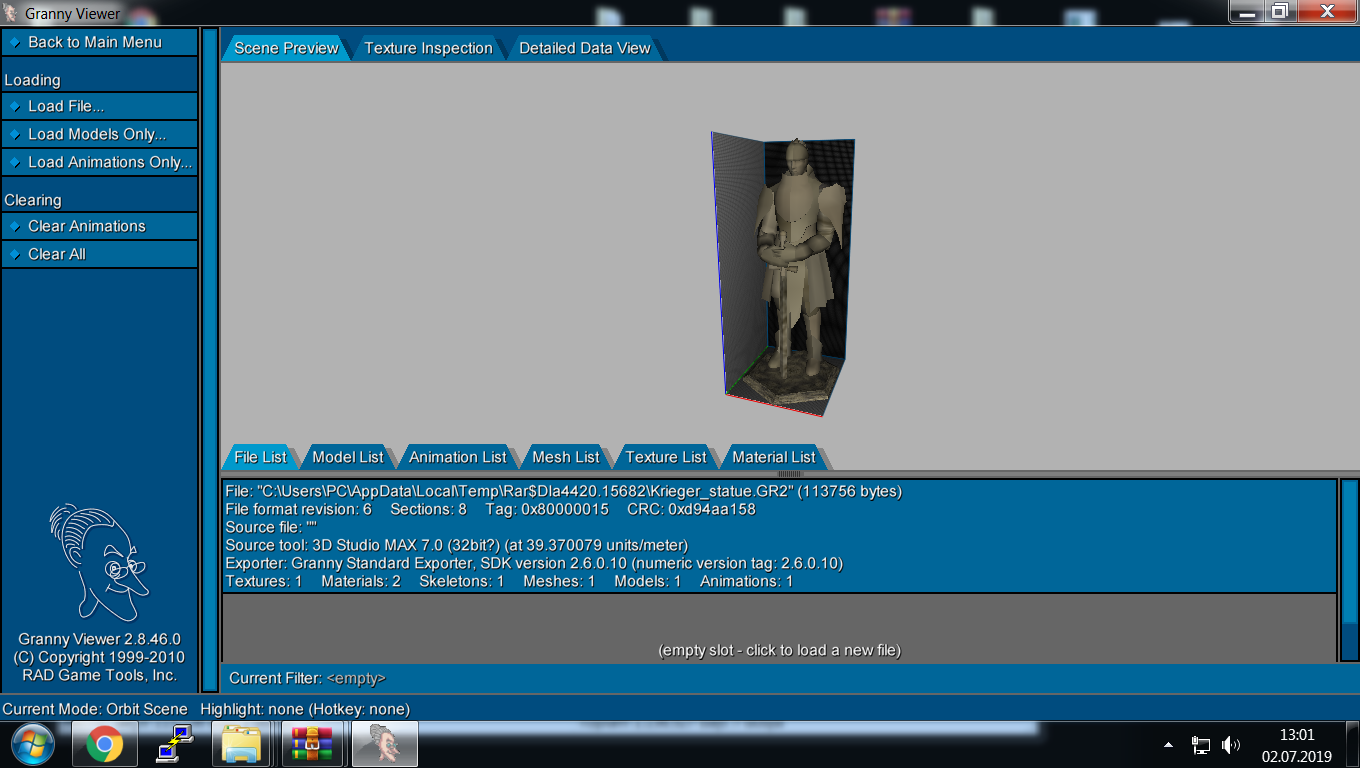Click the 13:01 taskbar clock
The image size is (1360, 768).
click(x=1296, y=735)
